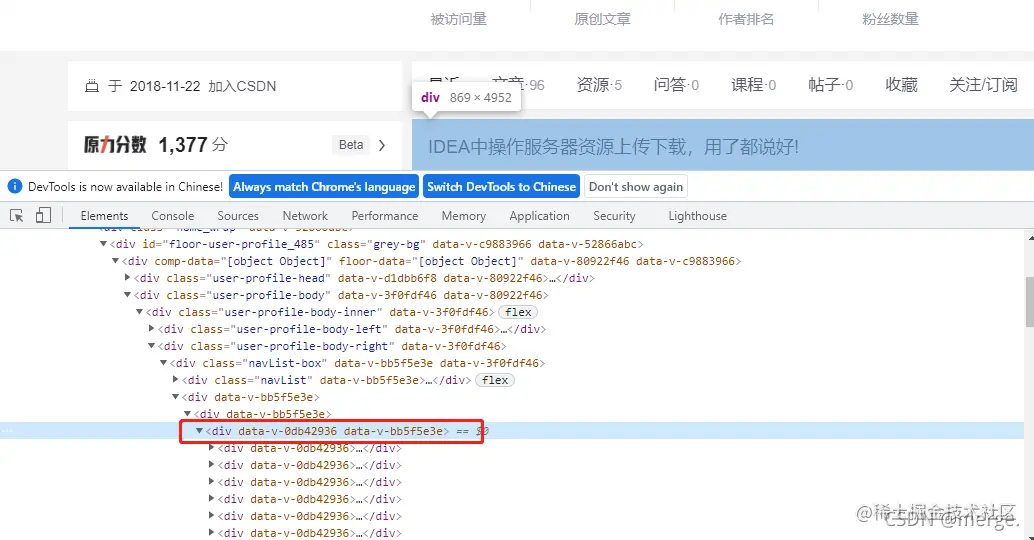Select the user-profile-head element row
Viewport: 1034px width, 540px height.
coord(512,278)
